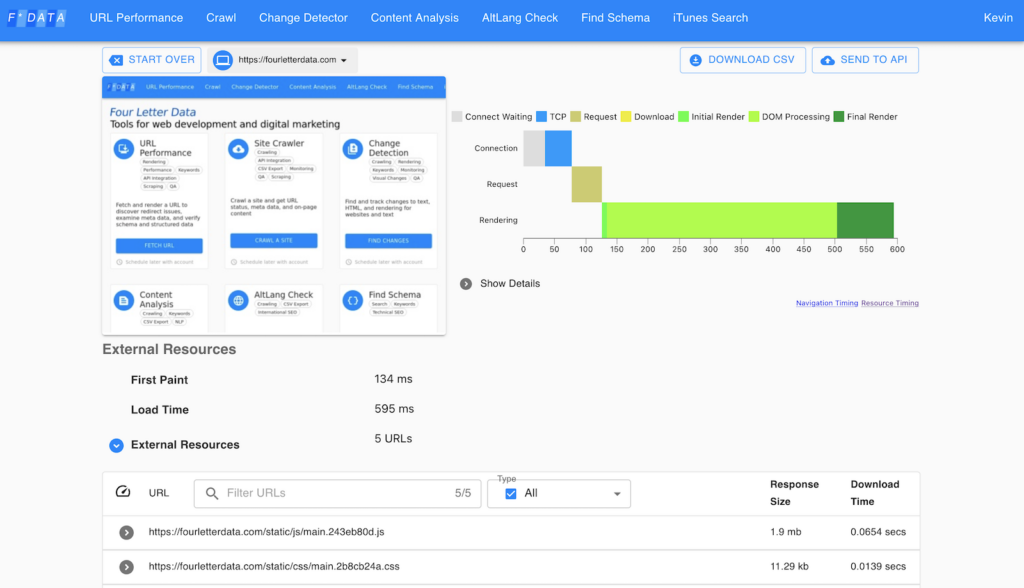Click the Start Over backspace icon
This screenshot has height=588, width=1024.
click(116, 60)
